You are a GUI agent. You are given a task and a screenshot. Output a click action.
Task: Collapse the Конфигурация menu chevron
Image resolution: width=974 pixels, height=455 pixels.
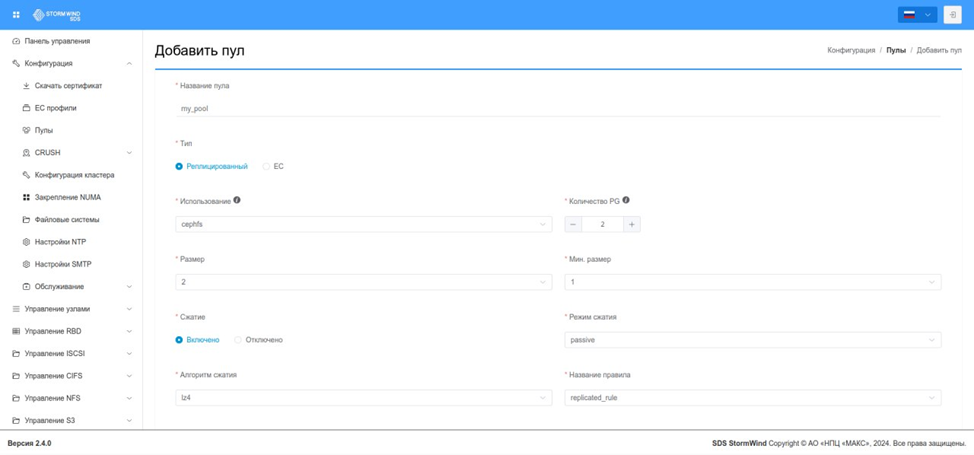[x=129, y=63]
